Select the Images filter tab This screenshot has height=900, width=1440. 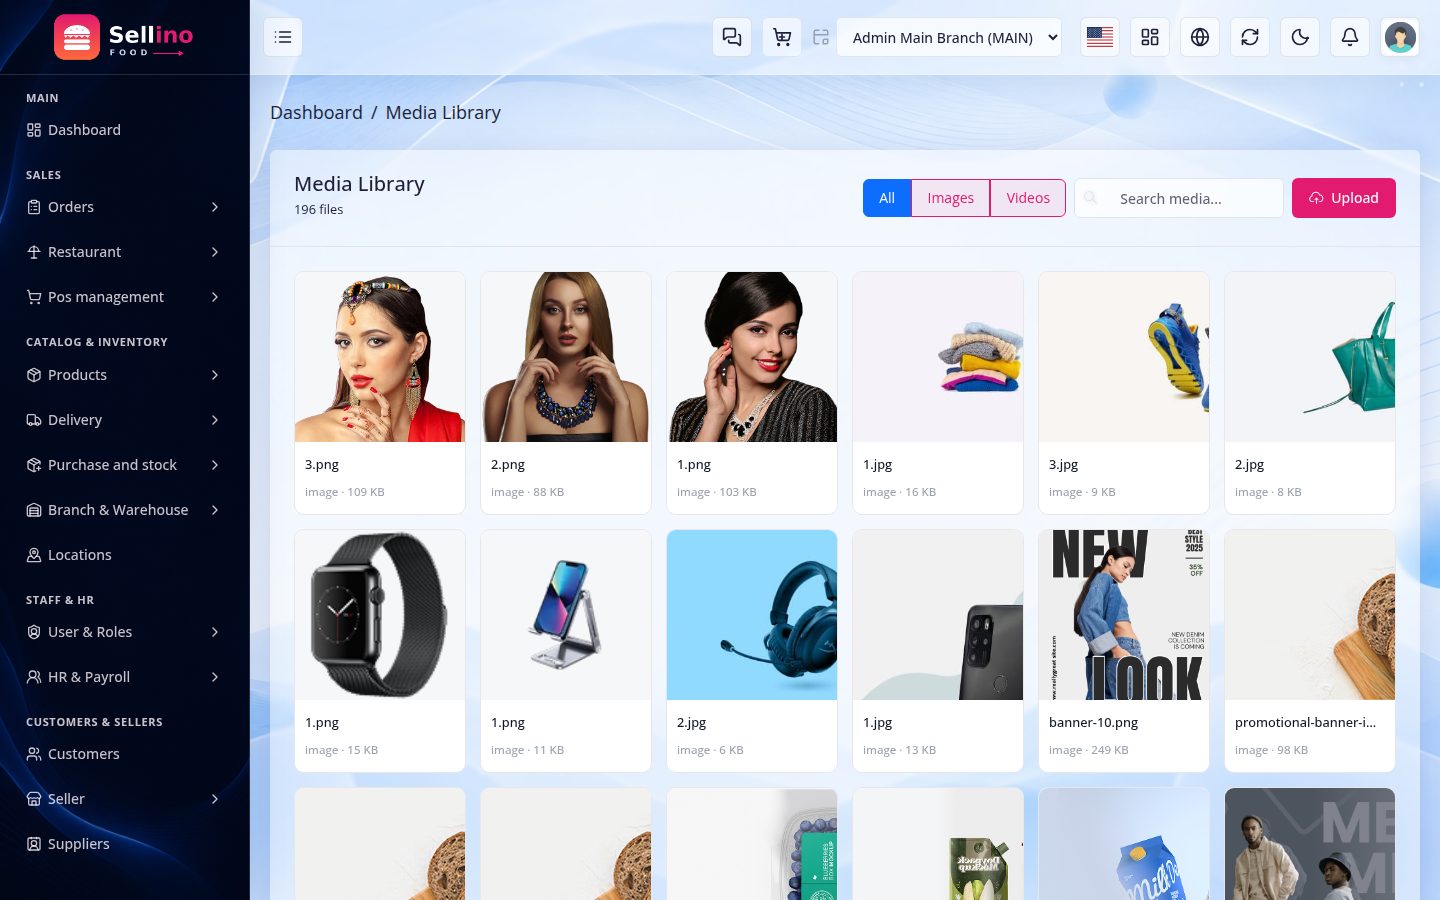(950, 198)
